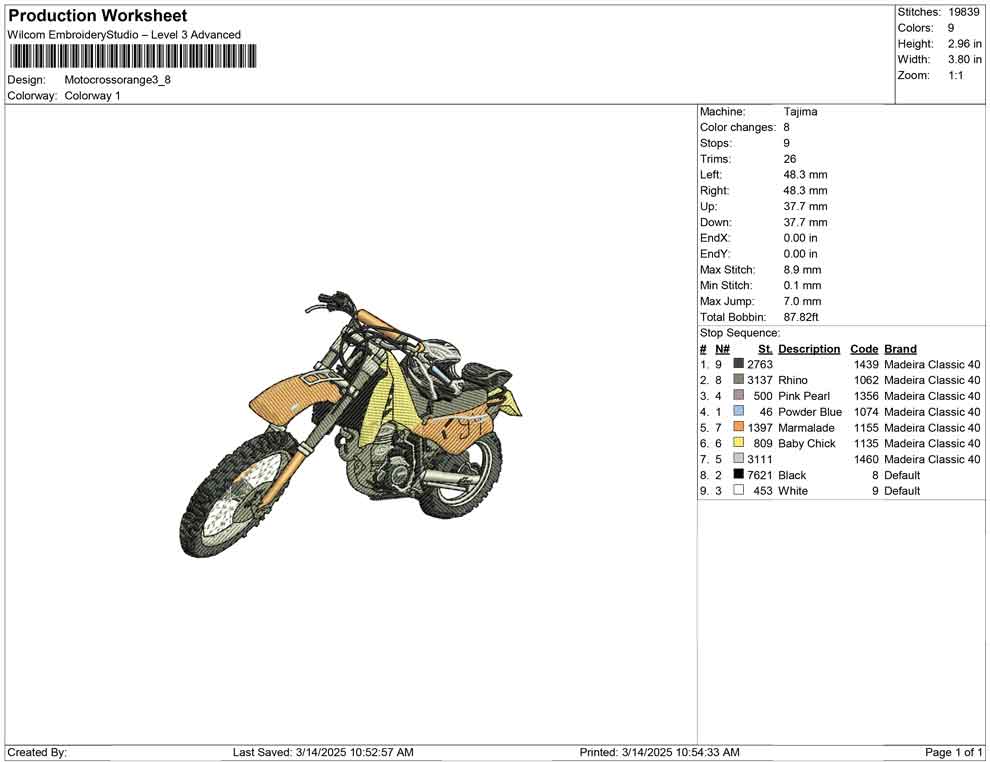Select the Black thread color box
The image size is (990, 762).
click(738, 475)
